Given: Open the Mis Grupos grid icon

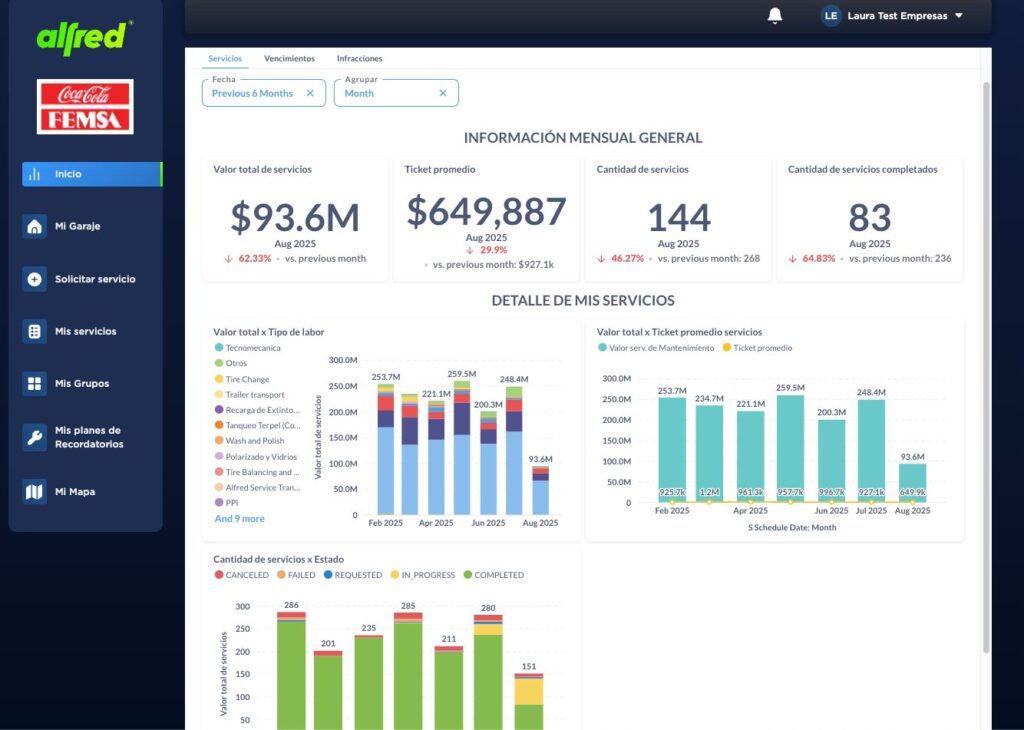Looking at the screenshot, I should click(35, 384).
